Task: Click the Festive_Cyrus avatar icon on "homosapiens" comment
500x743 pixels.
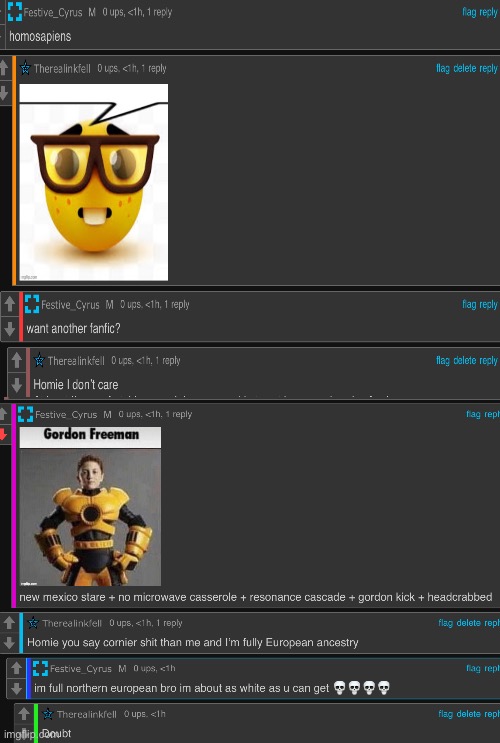Action: (15, 12)
